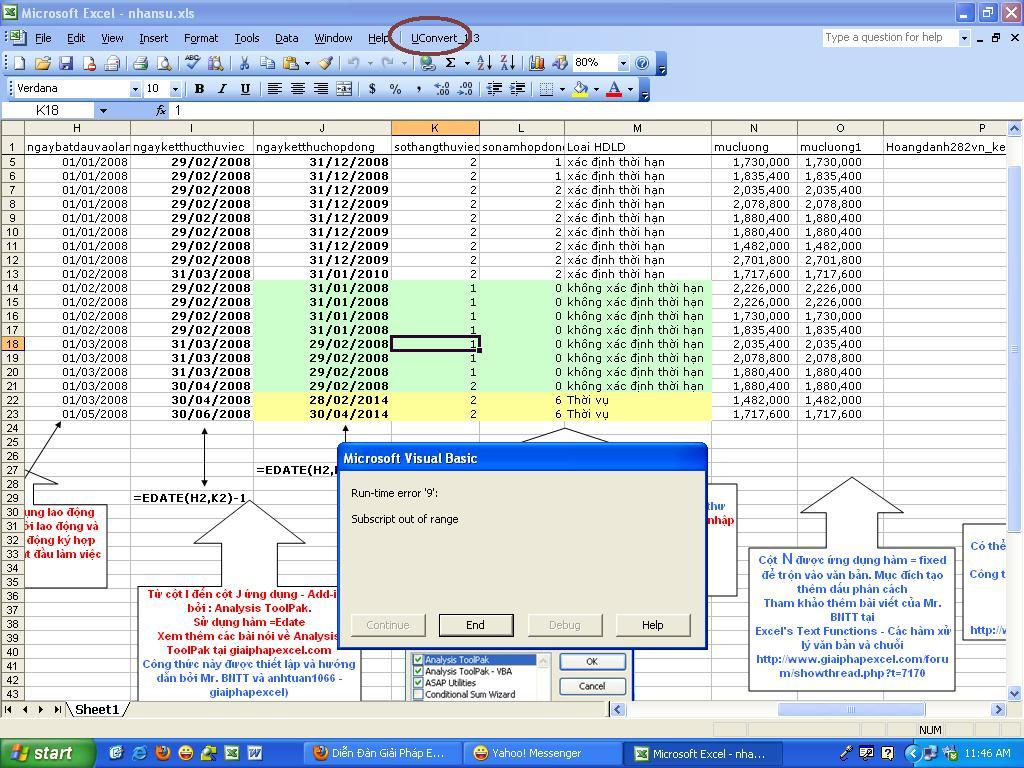Open the Tools menu
Viewport: 1024px width, 768px height.
[247, 38]
